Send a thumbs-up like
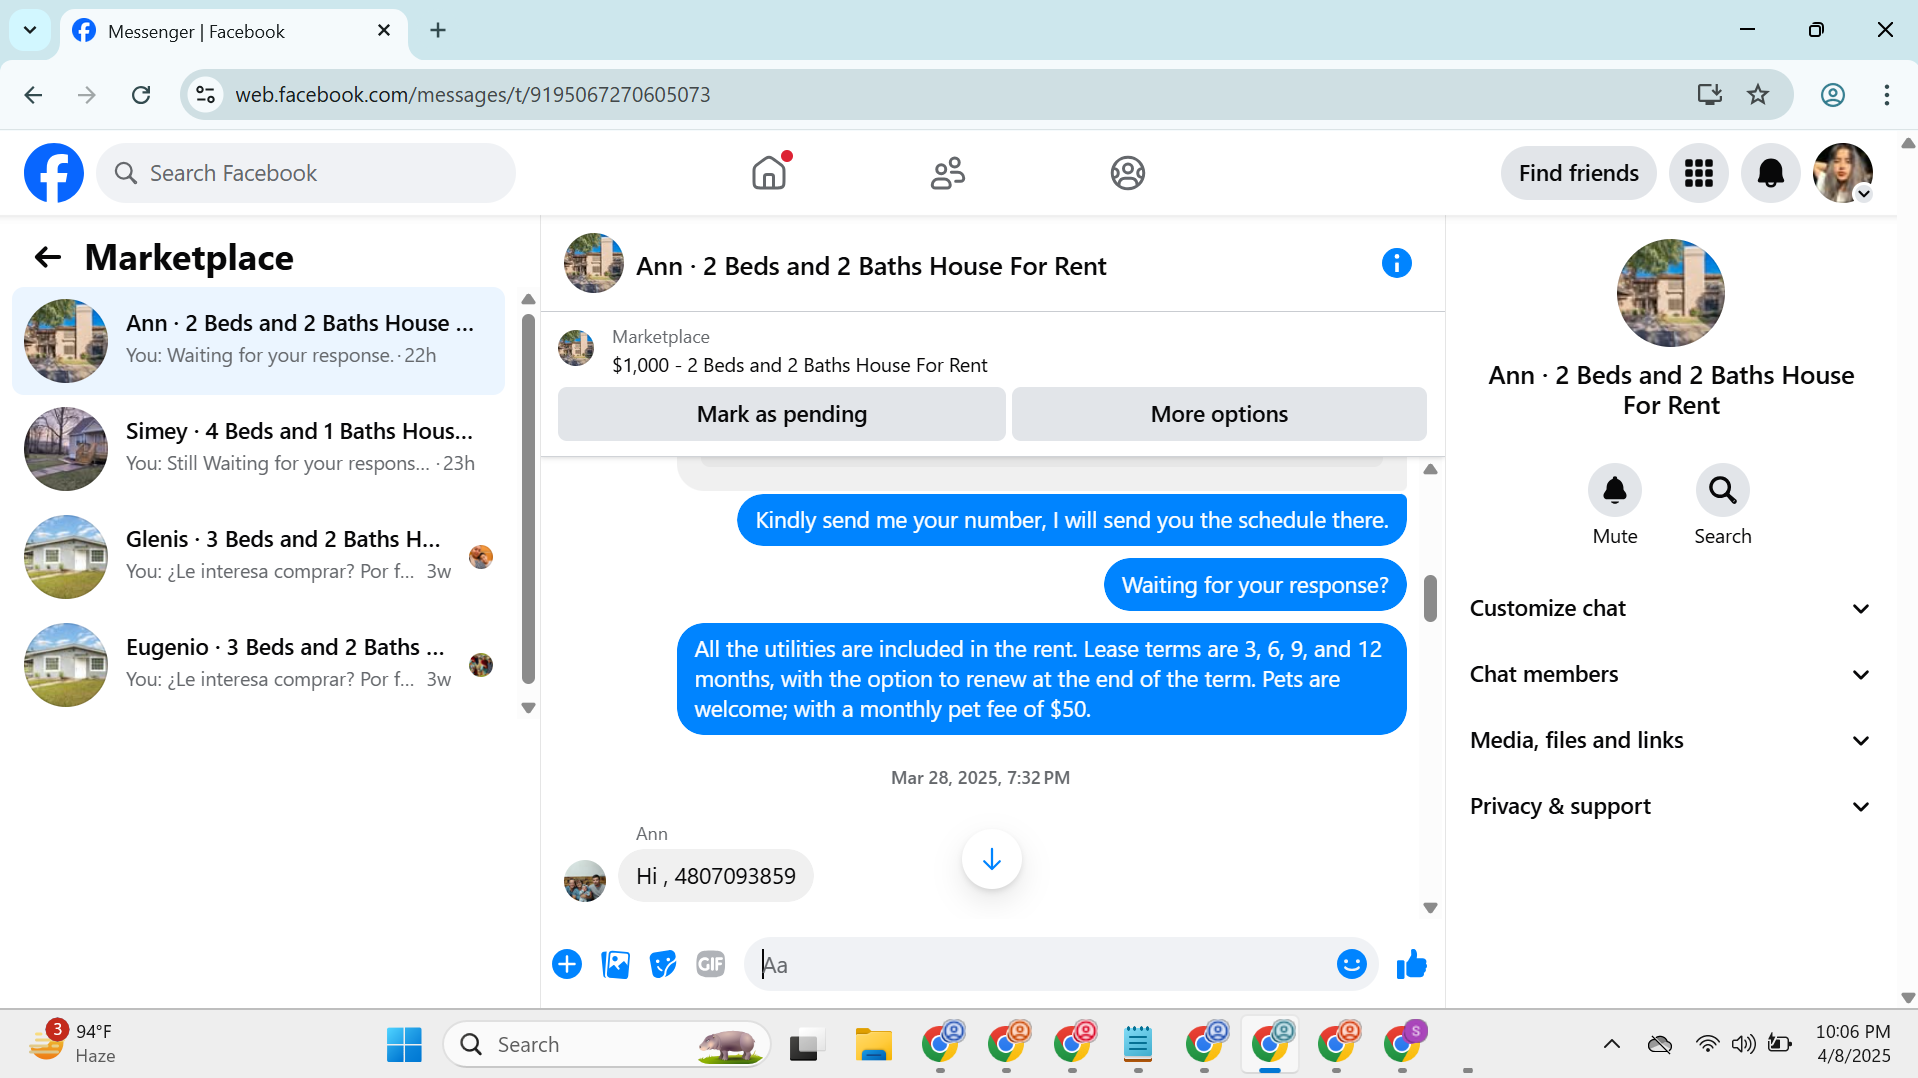The height and width of the screenshot is (1078, 1918). pyautogui.click(x=1411, y=964)
